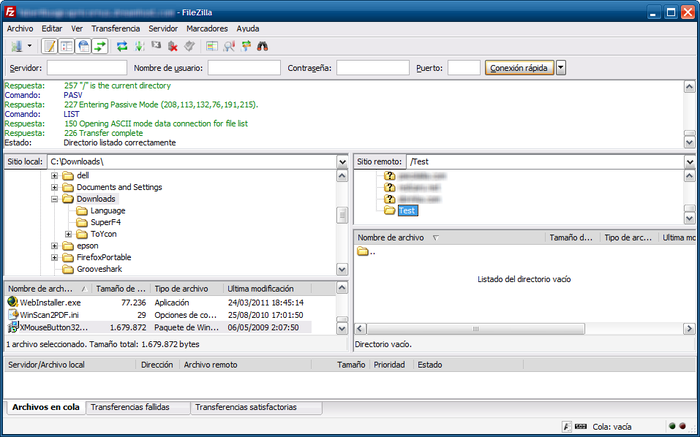The width and height of the screenshot is (700, 437).
Task: Open the quick connect history dropdown
Action: (x=561, y=68)
